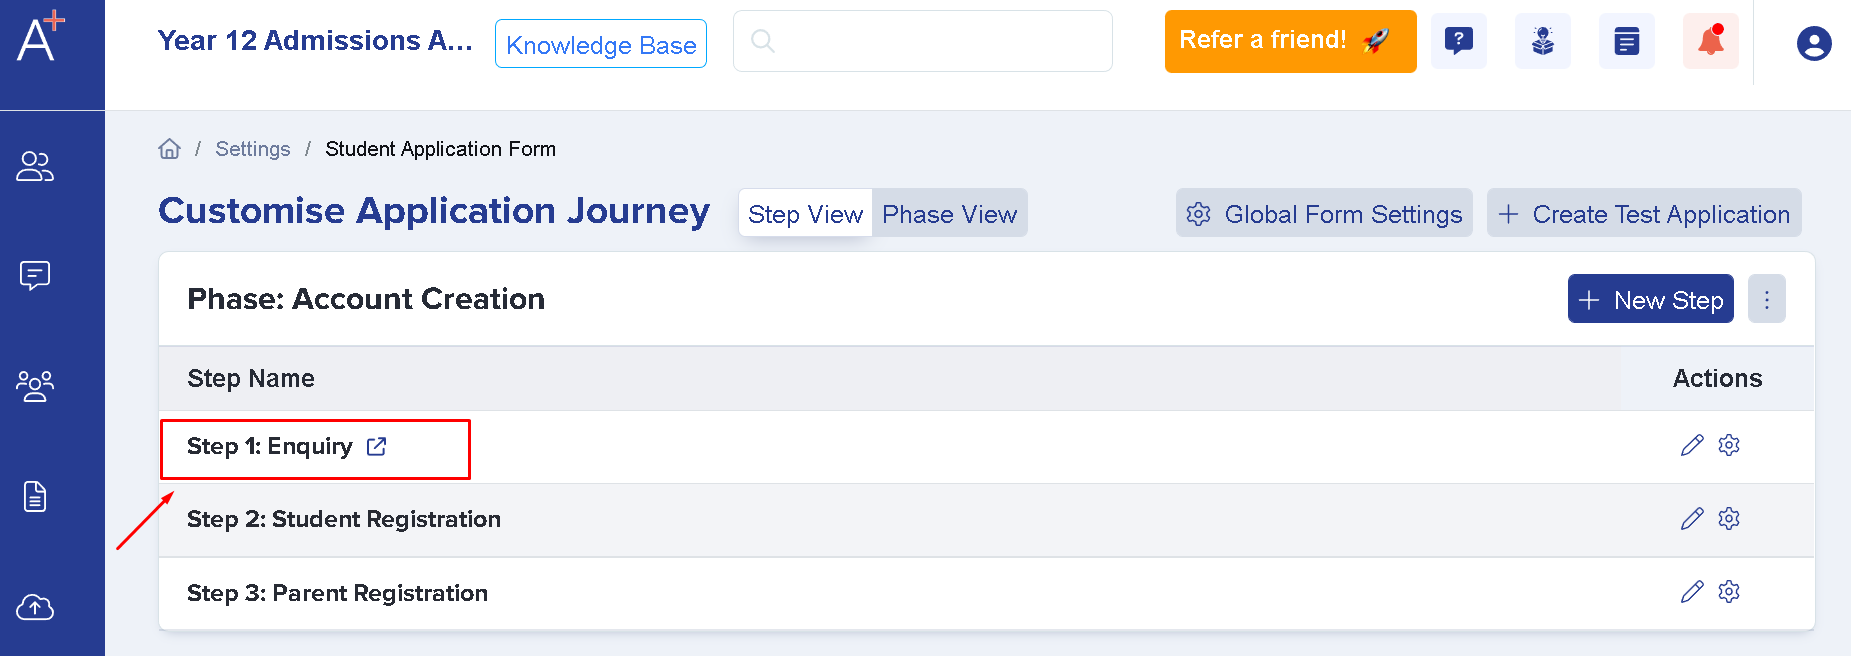Click Create Test Application button

tap(1644, 214)
